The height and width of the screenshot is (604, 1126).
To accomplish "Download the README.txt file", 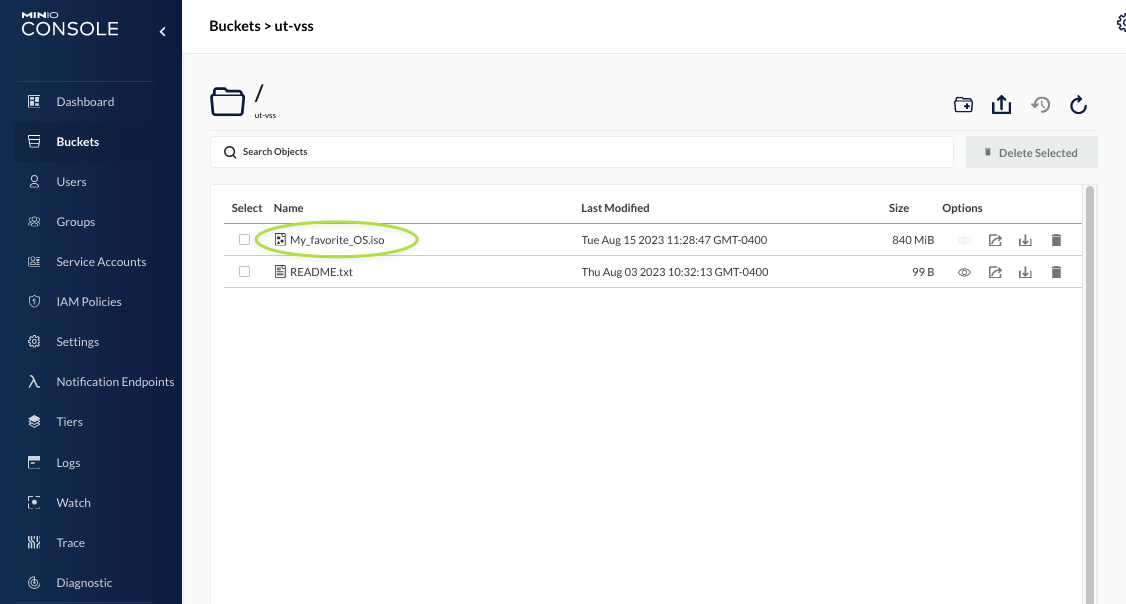I will 1025,272.
